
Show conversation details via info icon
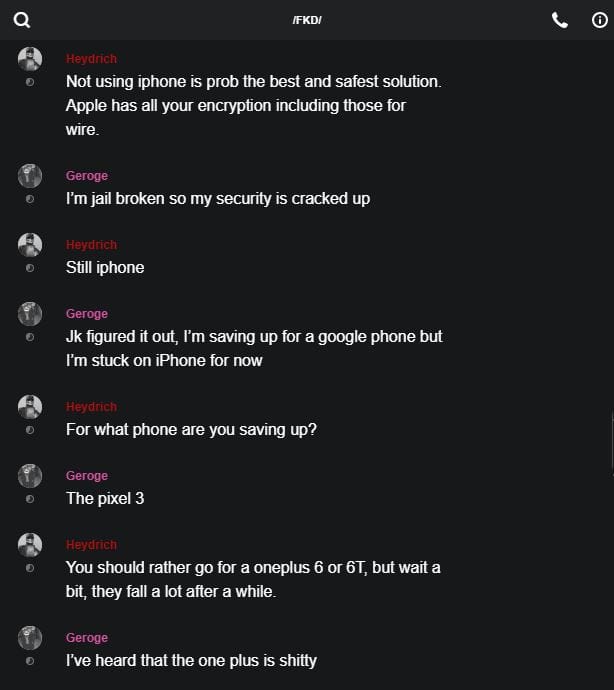pyautogui.click(x=599, y=20)
